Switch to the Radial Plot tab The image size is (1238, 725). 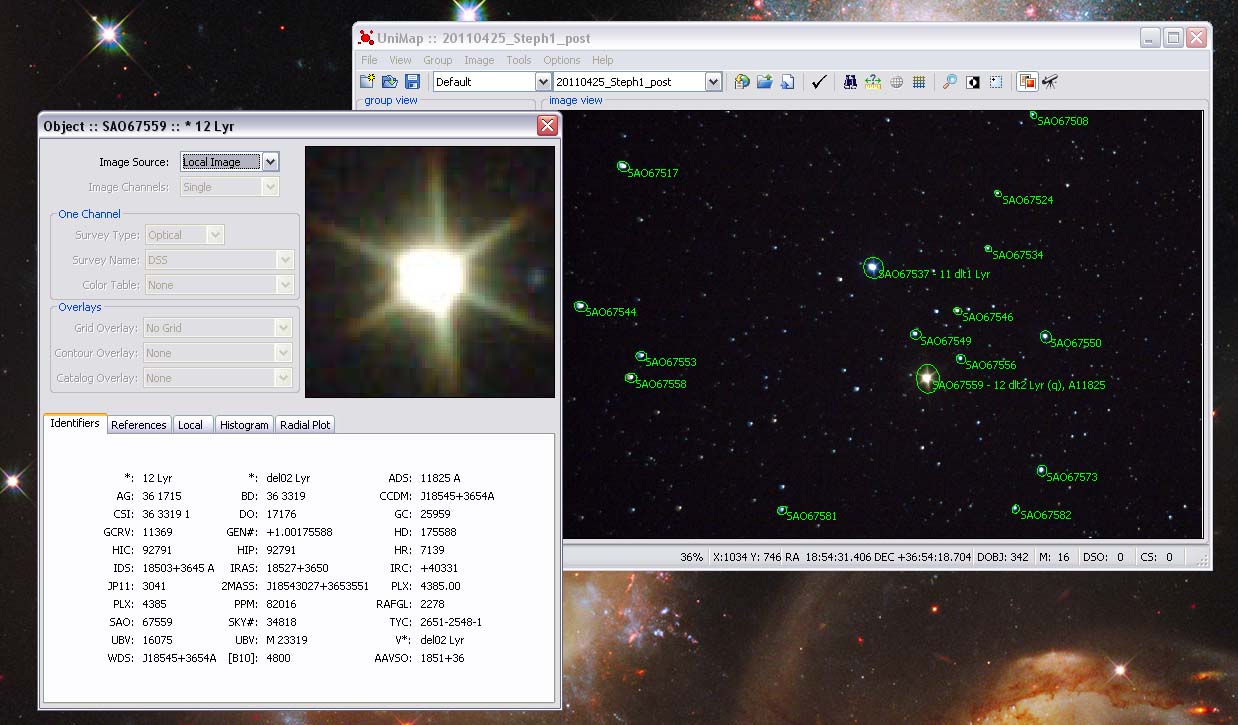pyautogui.click(x=305, y=424)
